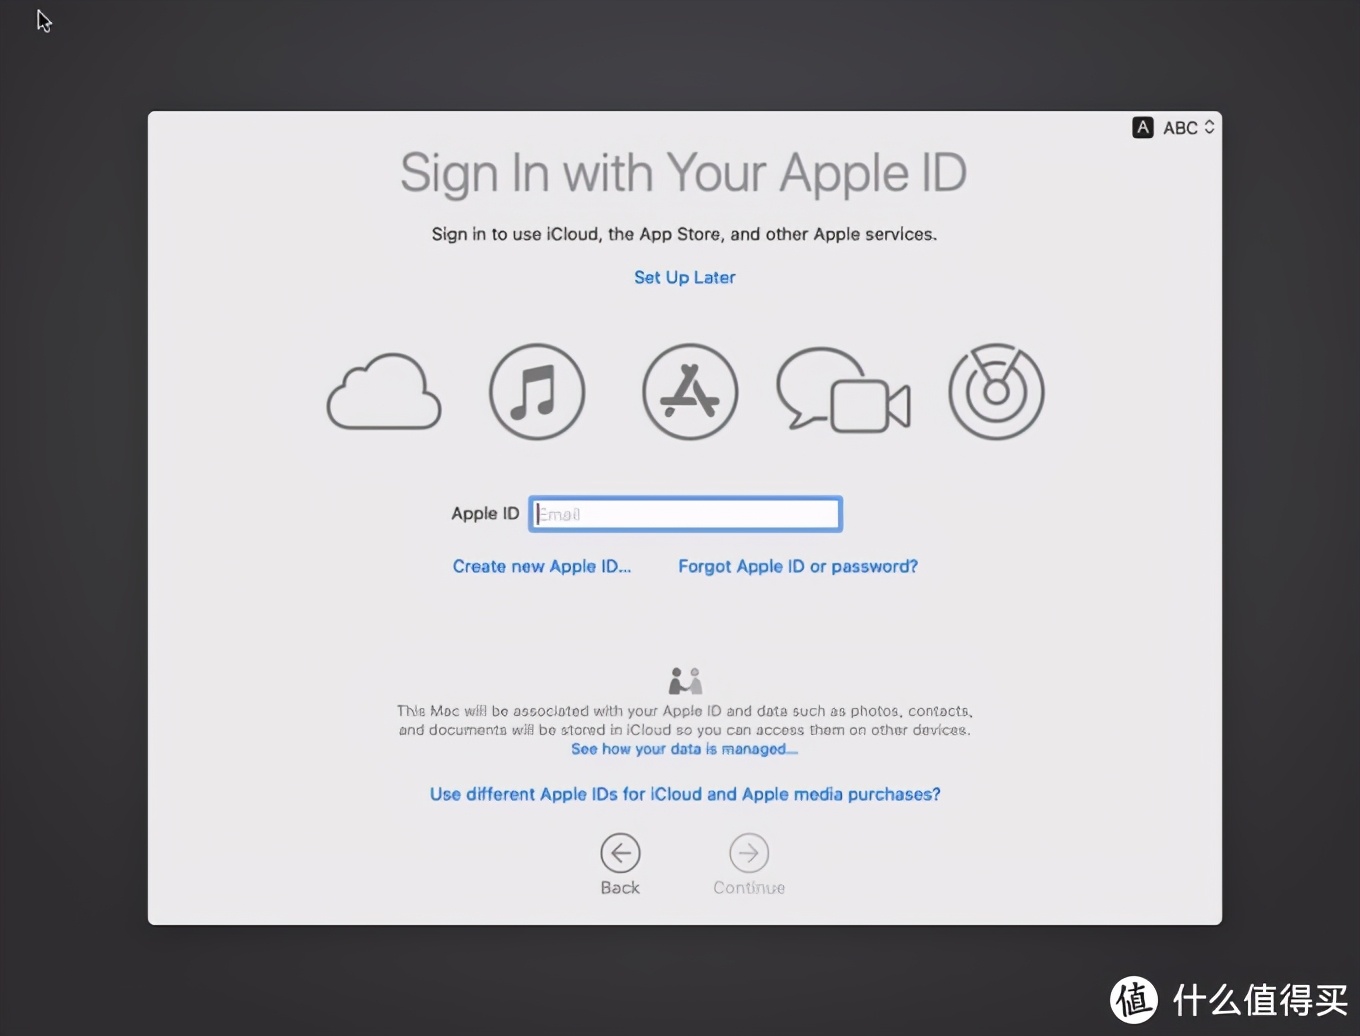Click the App Store icon
1360x1036 pixels.
[x=690, y=391]
